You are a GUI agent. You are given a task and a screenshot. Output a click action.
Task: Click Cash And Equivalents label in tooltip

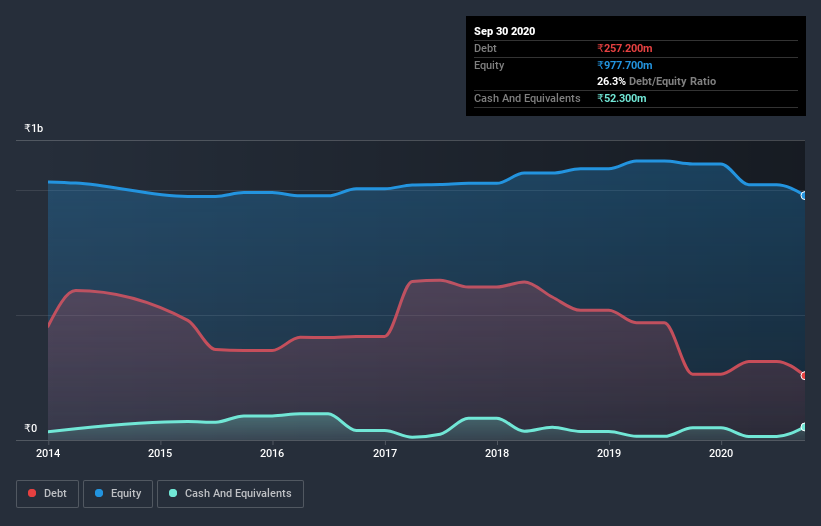527,98
